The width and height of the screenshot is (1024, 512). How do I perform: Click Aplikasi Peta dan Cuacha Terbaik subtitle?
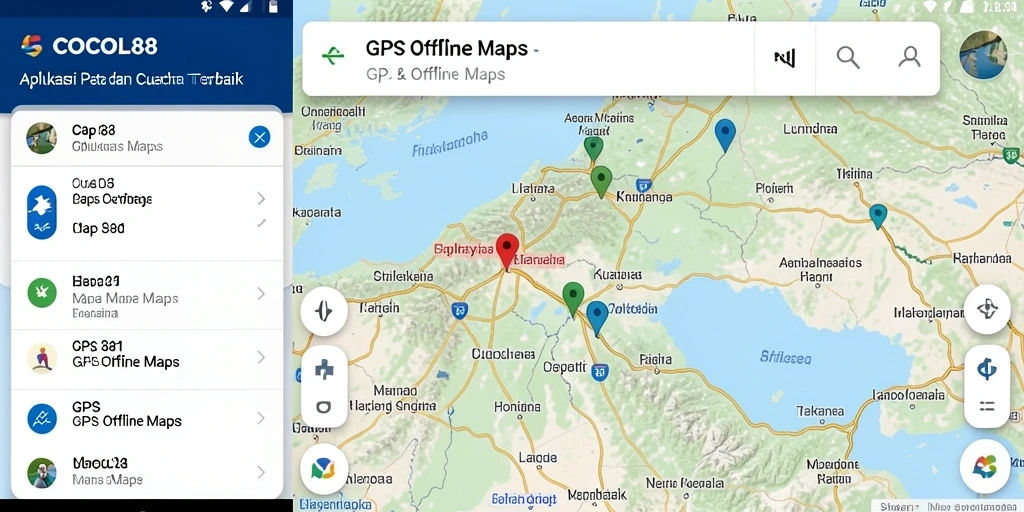(x=131, y=80)
